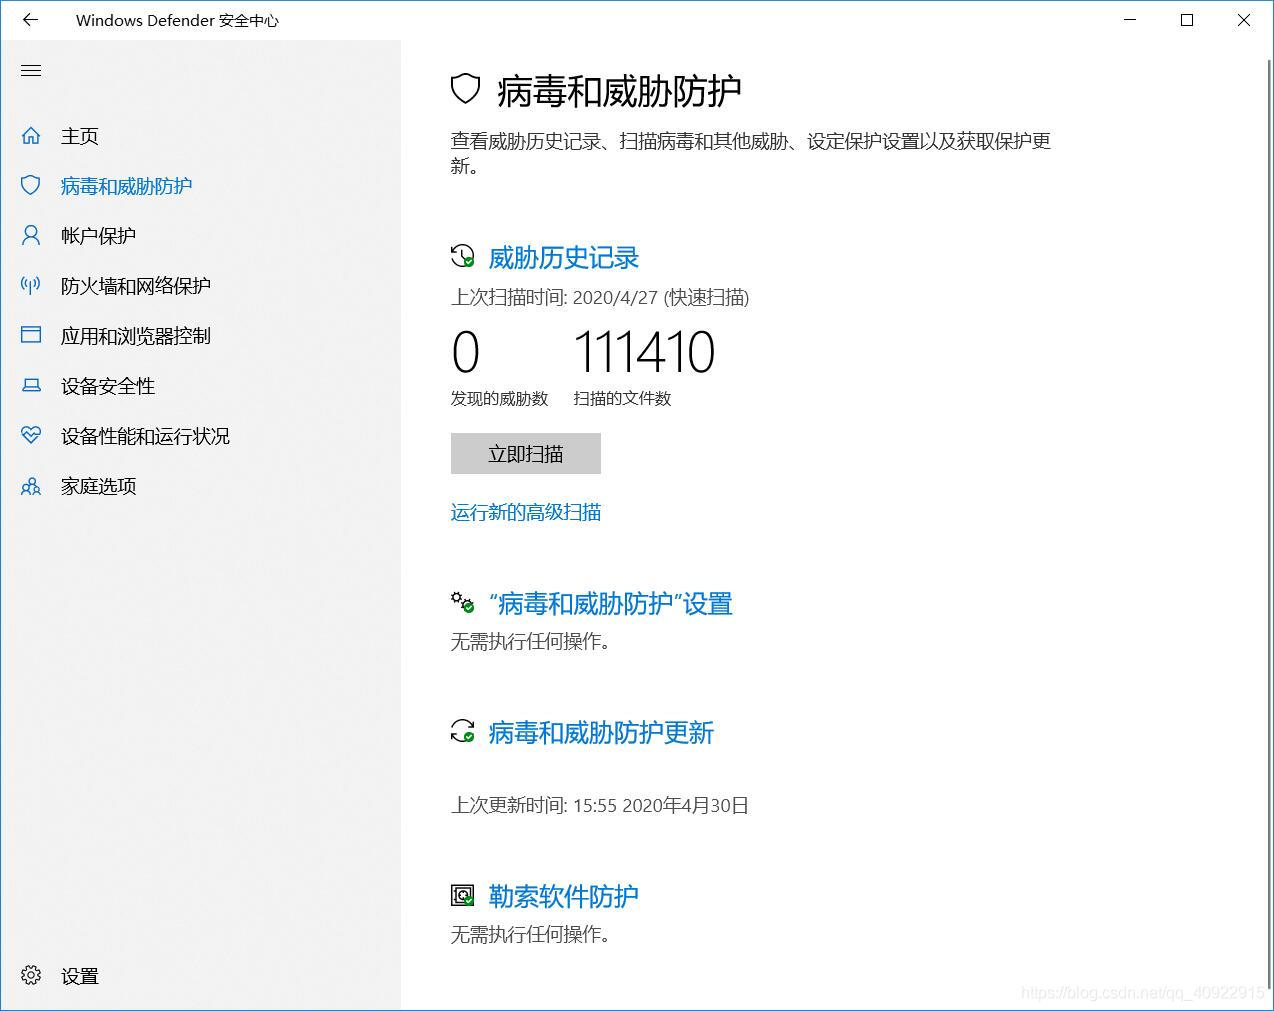This screenshot has width=1274, height=1011.
Task: Close the Windows Defender window
Action: pyautogui.click(x=1244, y=20)
